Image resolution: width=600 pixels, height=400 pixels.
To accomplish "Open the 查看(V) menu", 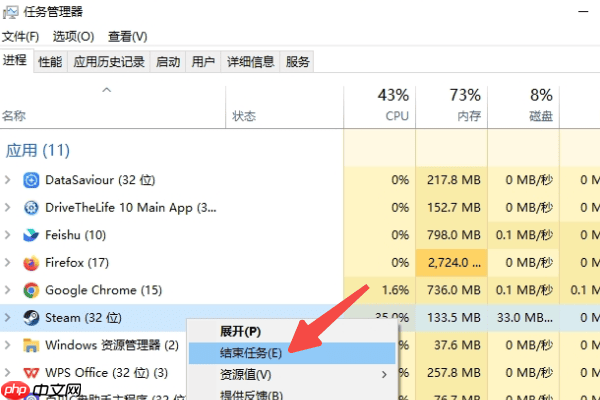I will [x=127, y=37].
